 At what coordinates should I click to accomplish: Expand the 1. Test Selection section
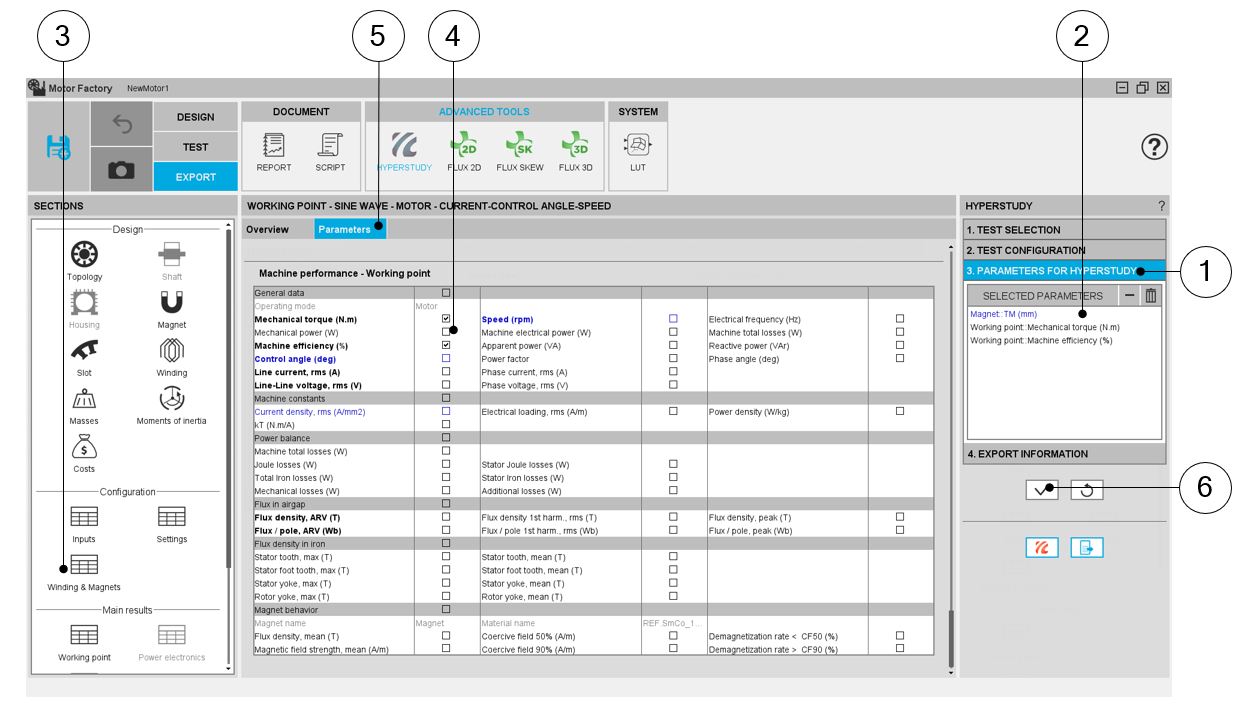coord(1064,230)
